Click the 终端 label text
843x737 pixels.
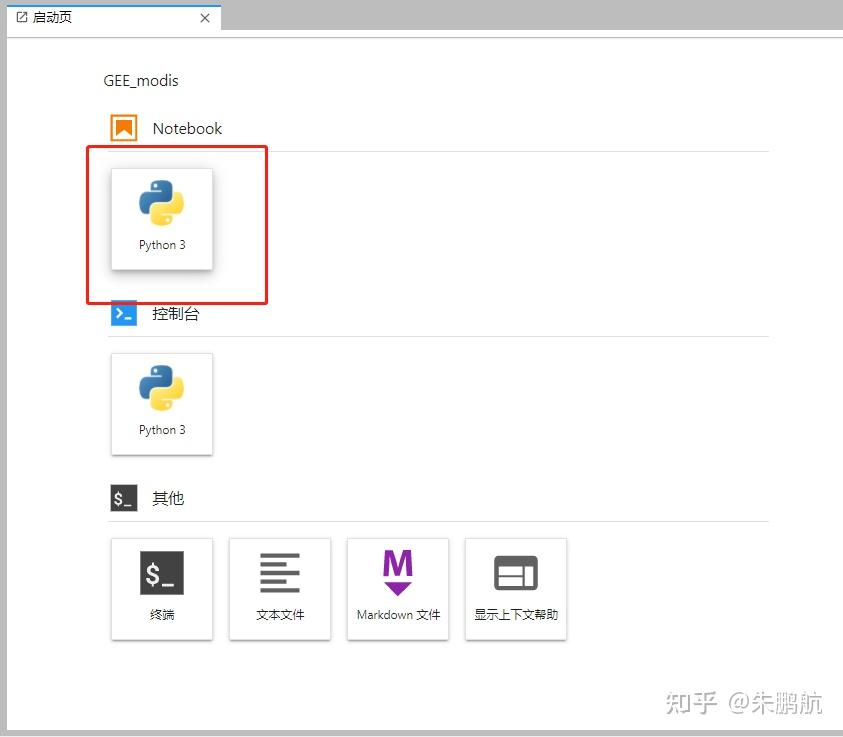coord(162,614)
